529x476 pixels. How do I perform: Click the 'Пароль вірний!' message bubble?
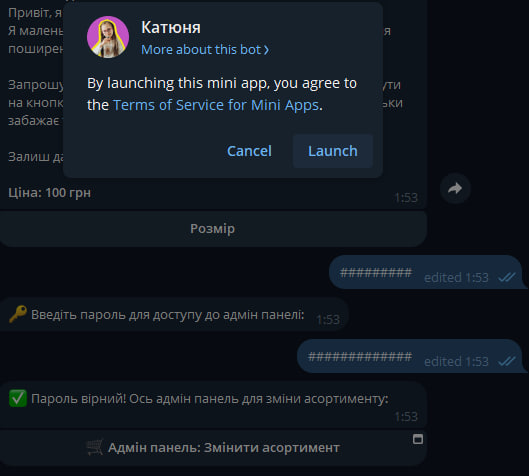tap(213, 405)
